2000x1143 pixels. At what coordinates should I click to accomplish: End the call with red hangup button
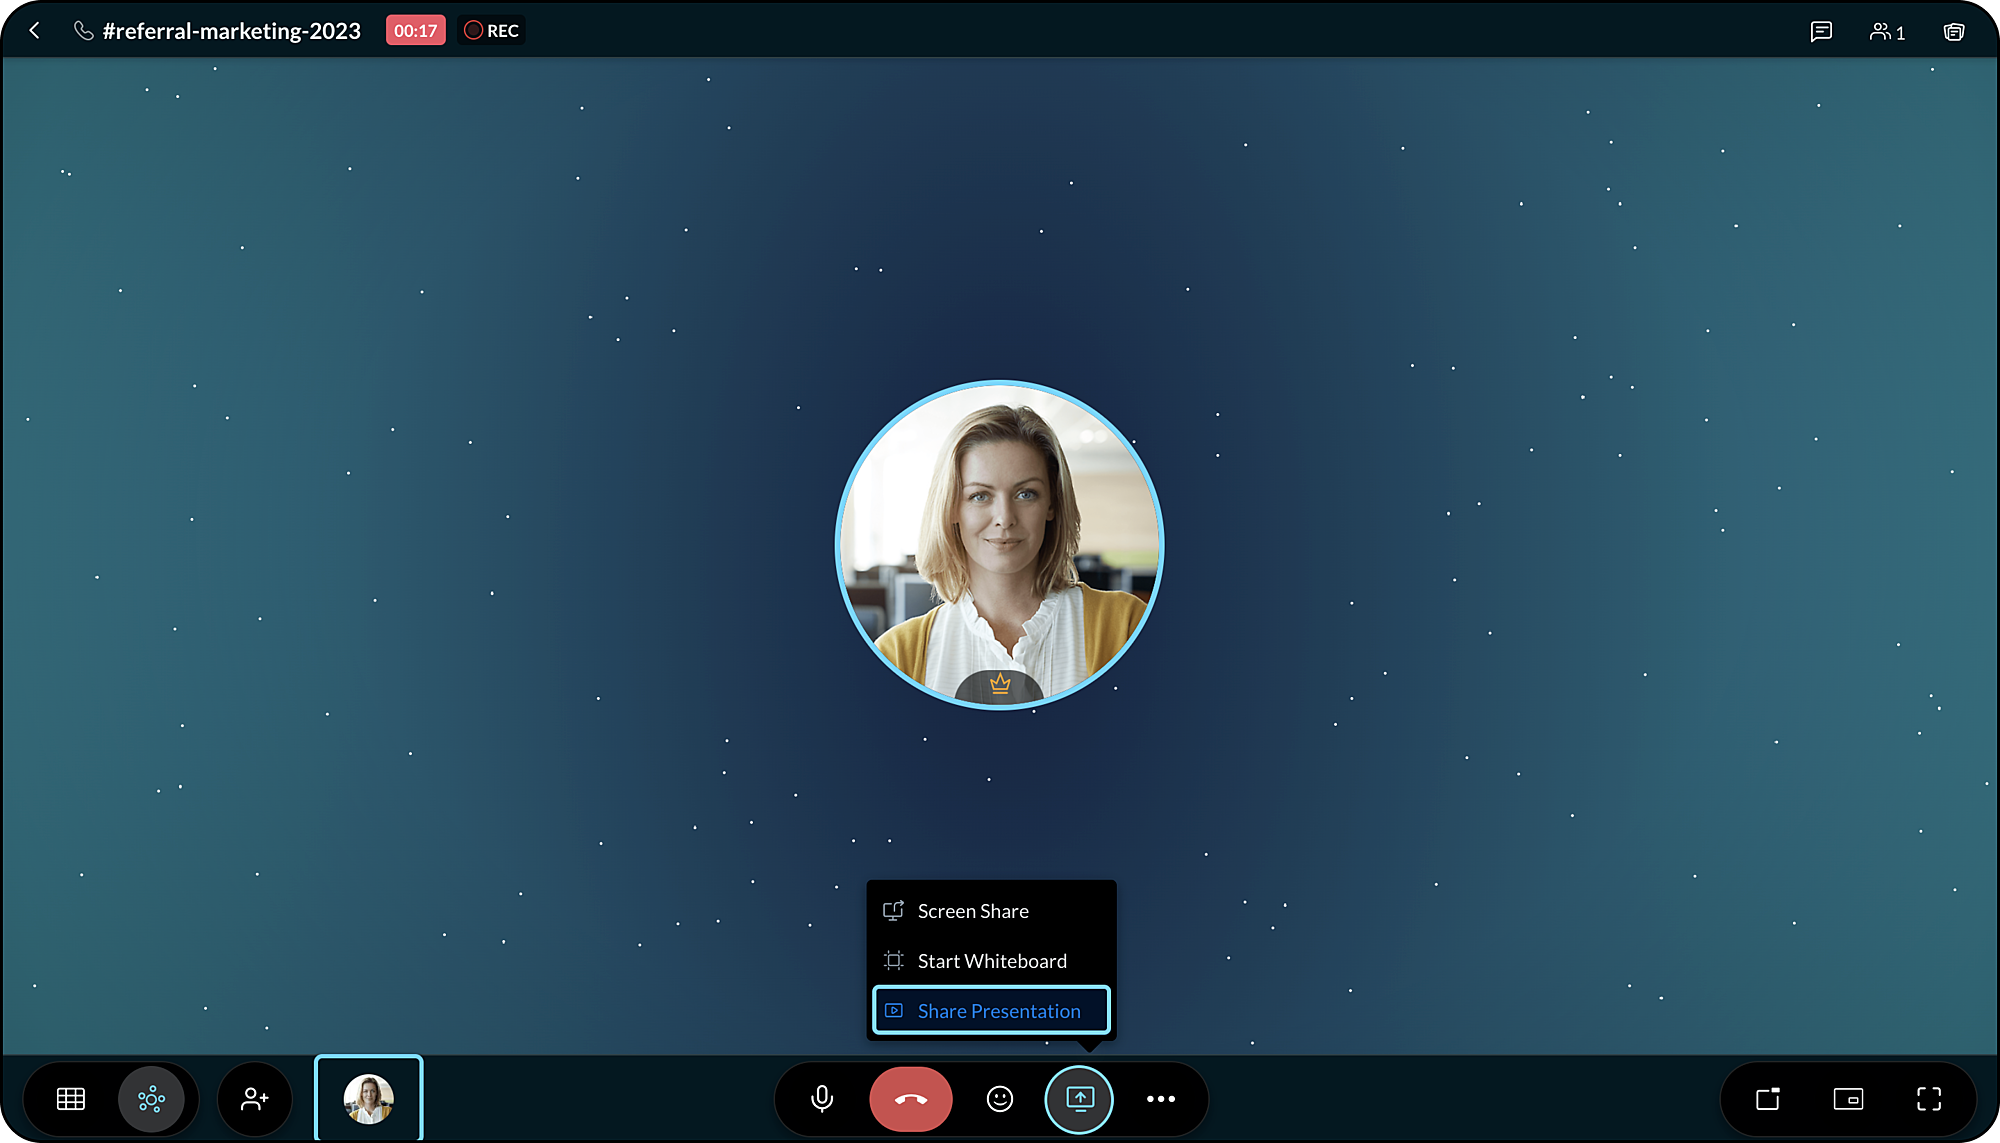pos(910,1099)
